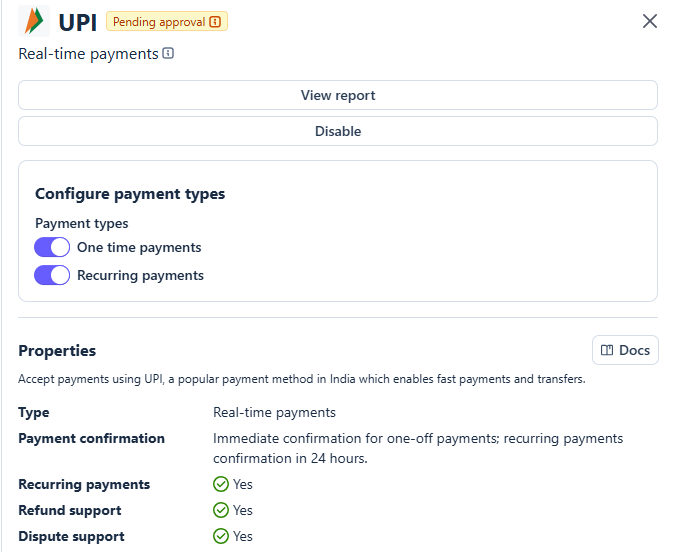The height and width of the screenshot is (552, 674).
Task: Click the UPI logo icon
Action: tap(34, 21)
